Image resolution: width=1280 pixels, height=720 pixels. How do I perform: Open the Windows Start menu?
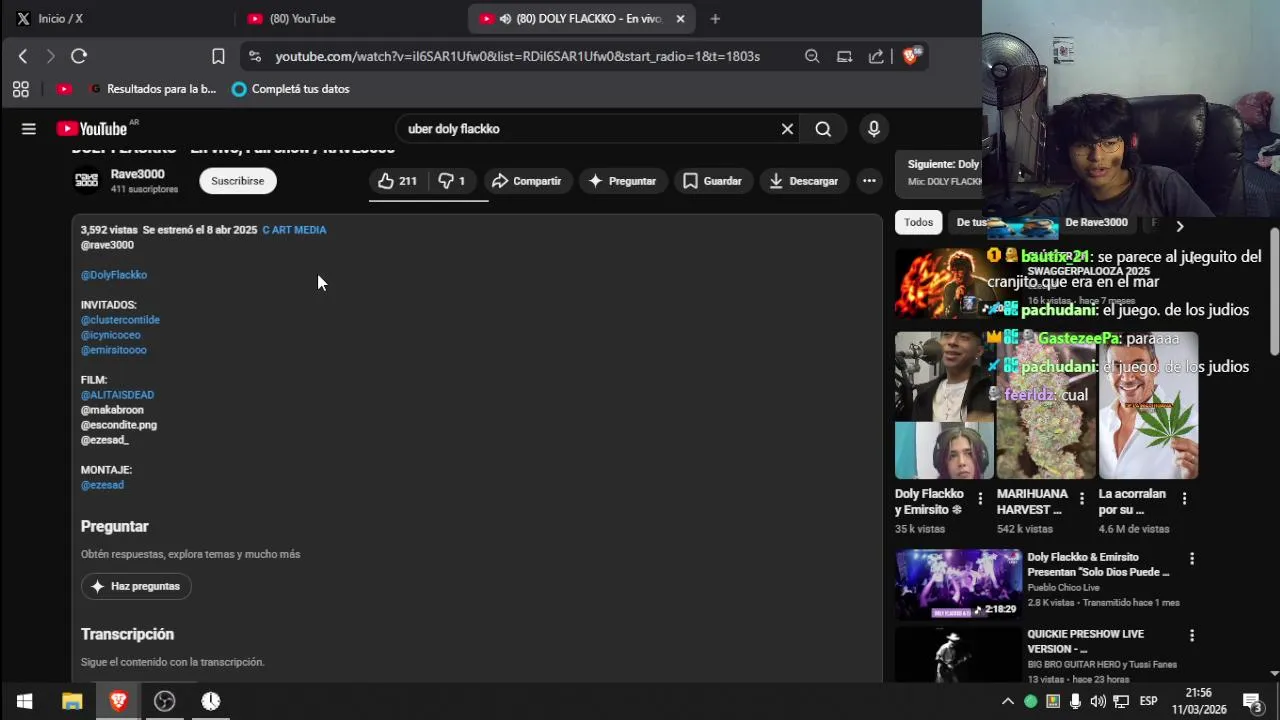(24, 701)
